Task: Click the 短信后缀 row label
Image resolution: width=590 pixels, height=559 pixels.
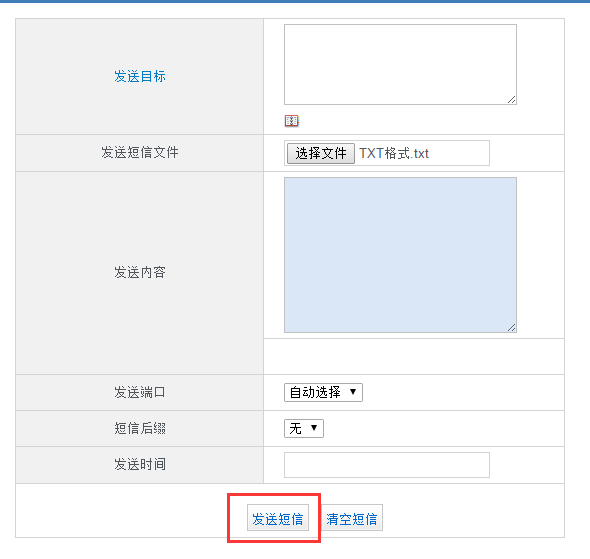Action: pos(140,428)
